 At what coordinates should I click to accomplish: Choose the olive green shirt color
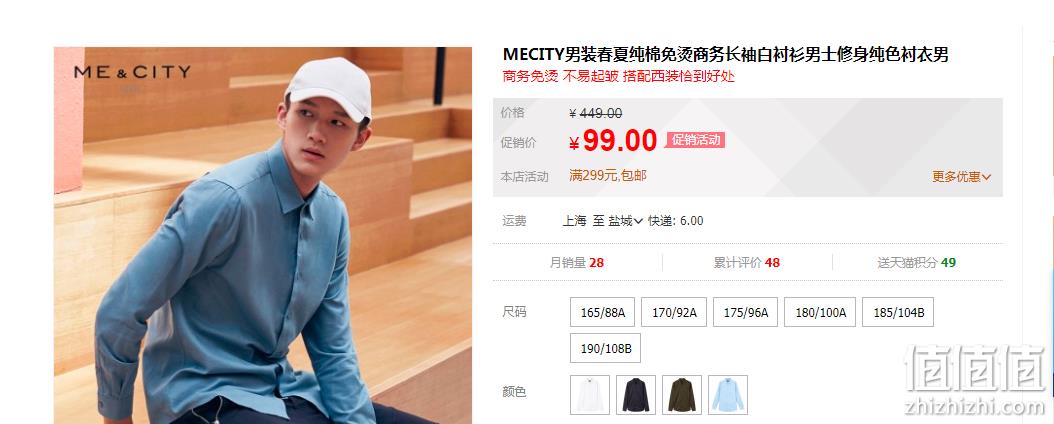point(682,394)
